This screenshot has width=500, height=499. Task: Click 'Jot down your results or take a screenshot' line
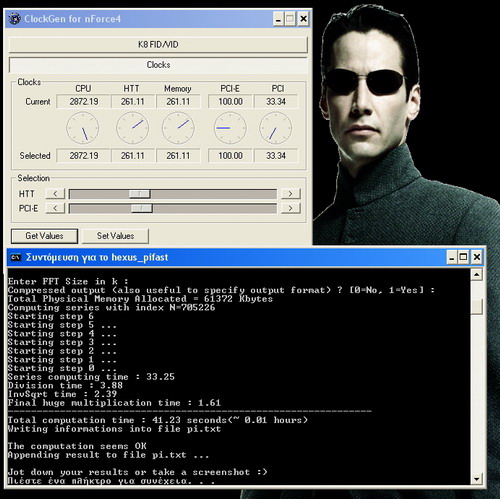137,472
